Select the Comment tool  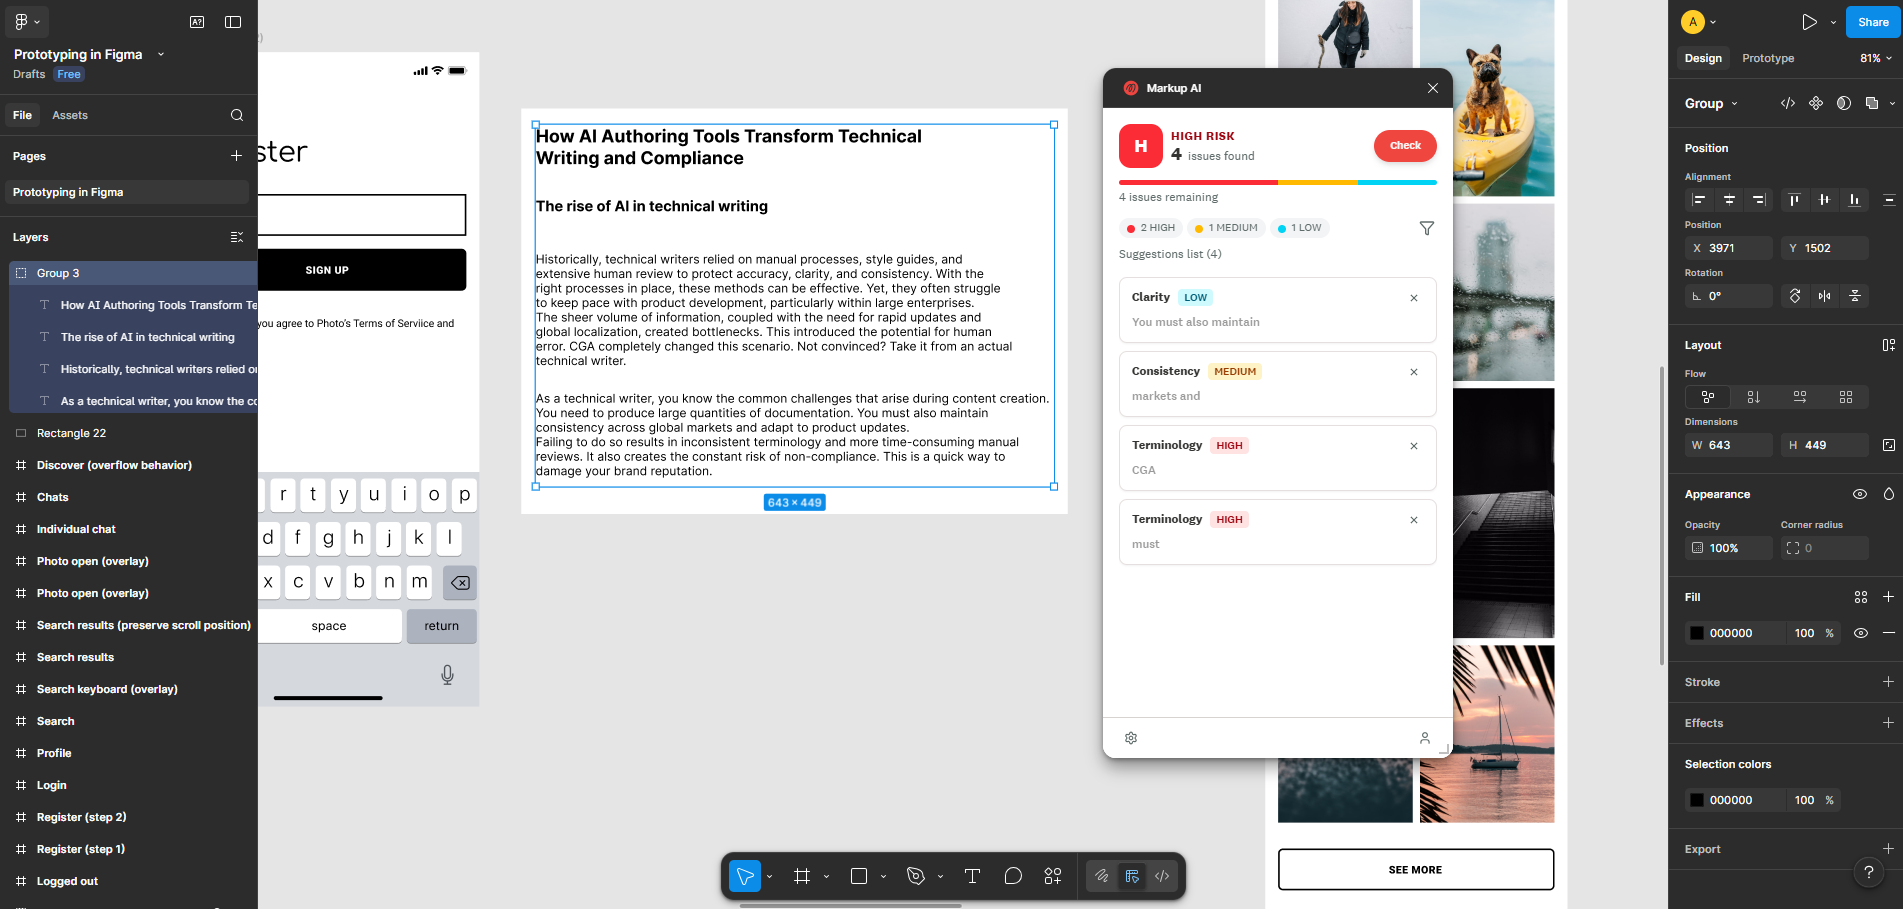point(1013,876)
